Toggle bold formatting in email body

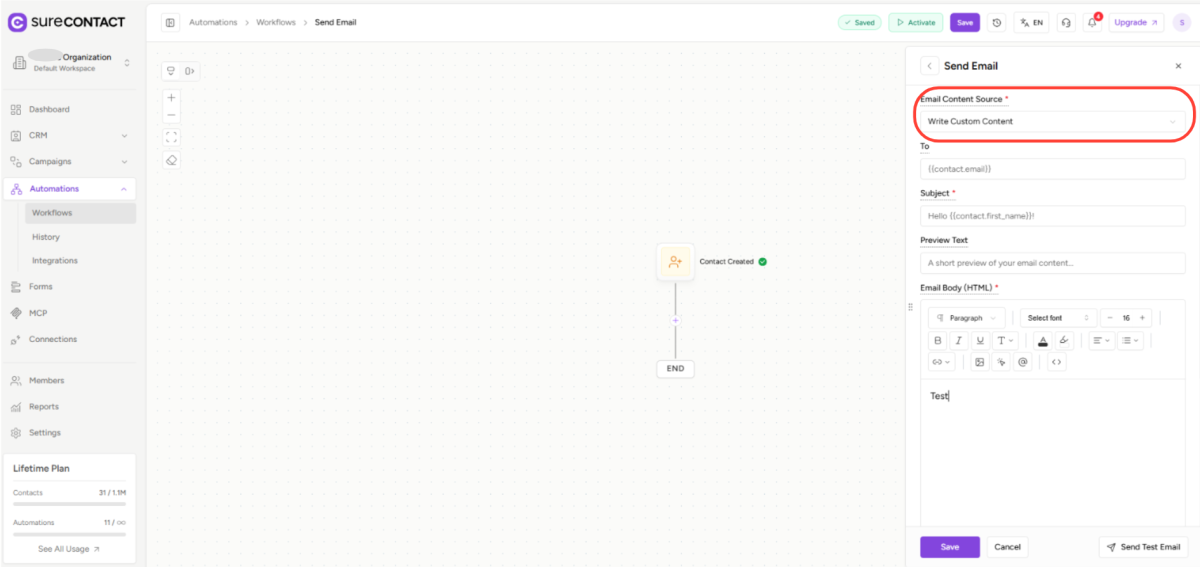[x=938, y=340]
